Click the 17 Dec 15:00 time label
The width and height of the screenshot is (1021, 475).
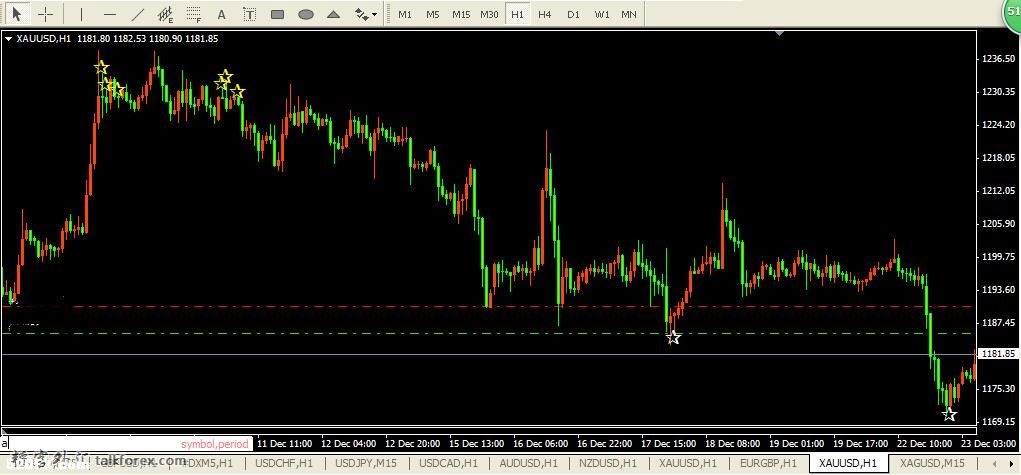[x=669, y=444]
